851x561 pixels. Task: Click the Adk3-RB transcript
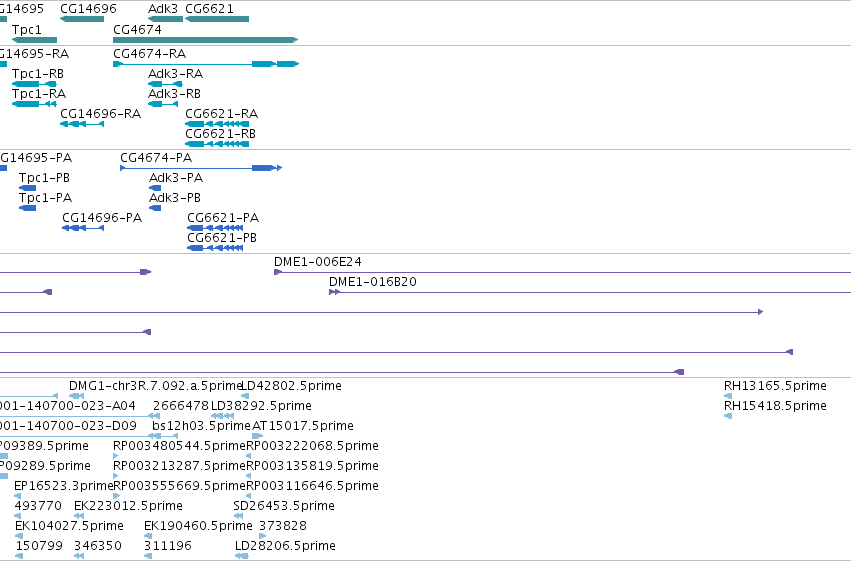click(x=163, y=104)
